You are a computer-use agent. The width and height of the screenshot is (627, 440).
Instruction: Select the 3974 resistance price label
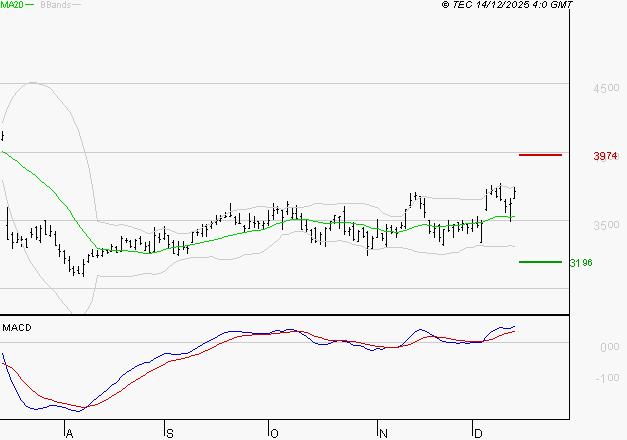point(606,156)
